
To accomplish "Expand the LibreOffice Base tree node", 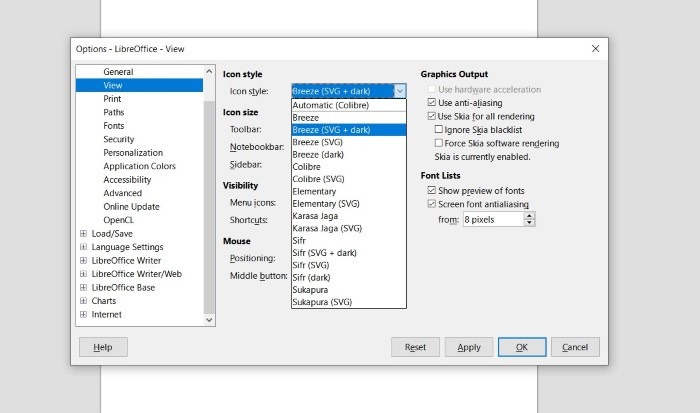I will 83,288.
